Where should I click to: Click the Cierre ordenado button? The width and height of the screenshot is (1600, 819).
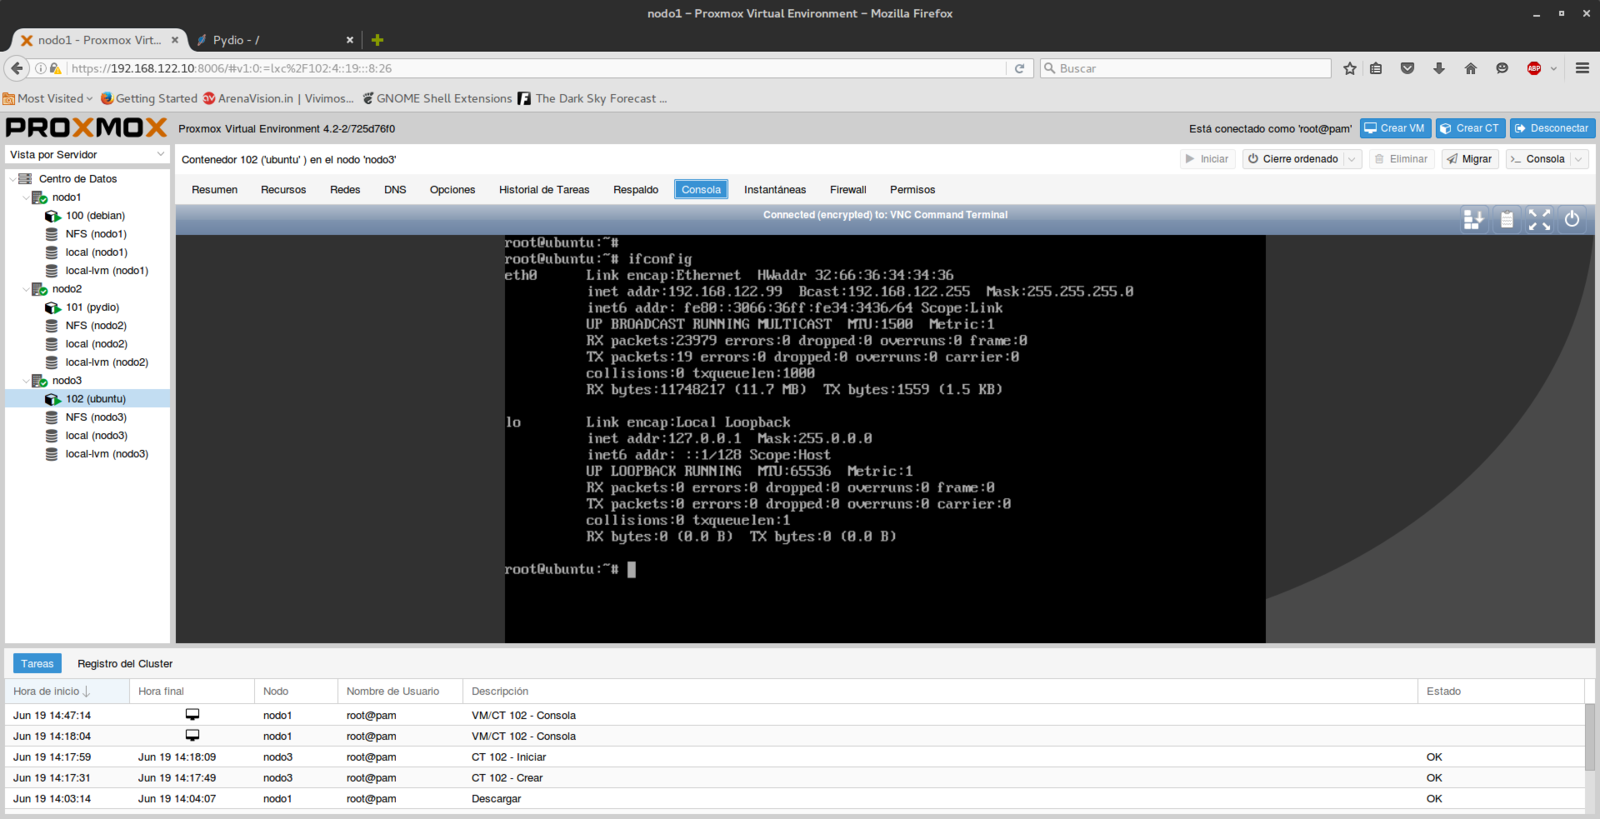click(x=1292, y=159)
